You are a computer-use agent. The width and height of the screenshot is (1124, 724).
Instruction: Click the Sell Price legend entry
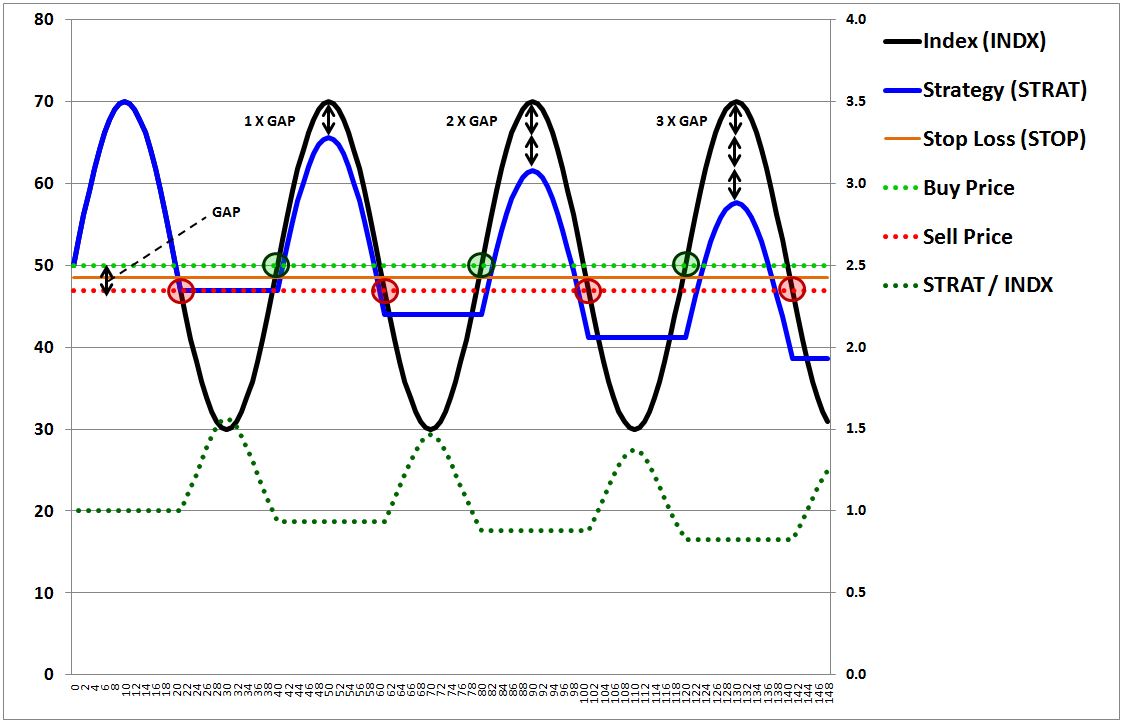(x=967, y=237)
